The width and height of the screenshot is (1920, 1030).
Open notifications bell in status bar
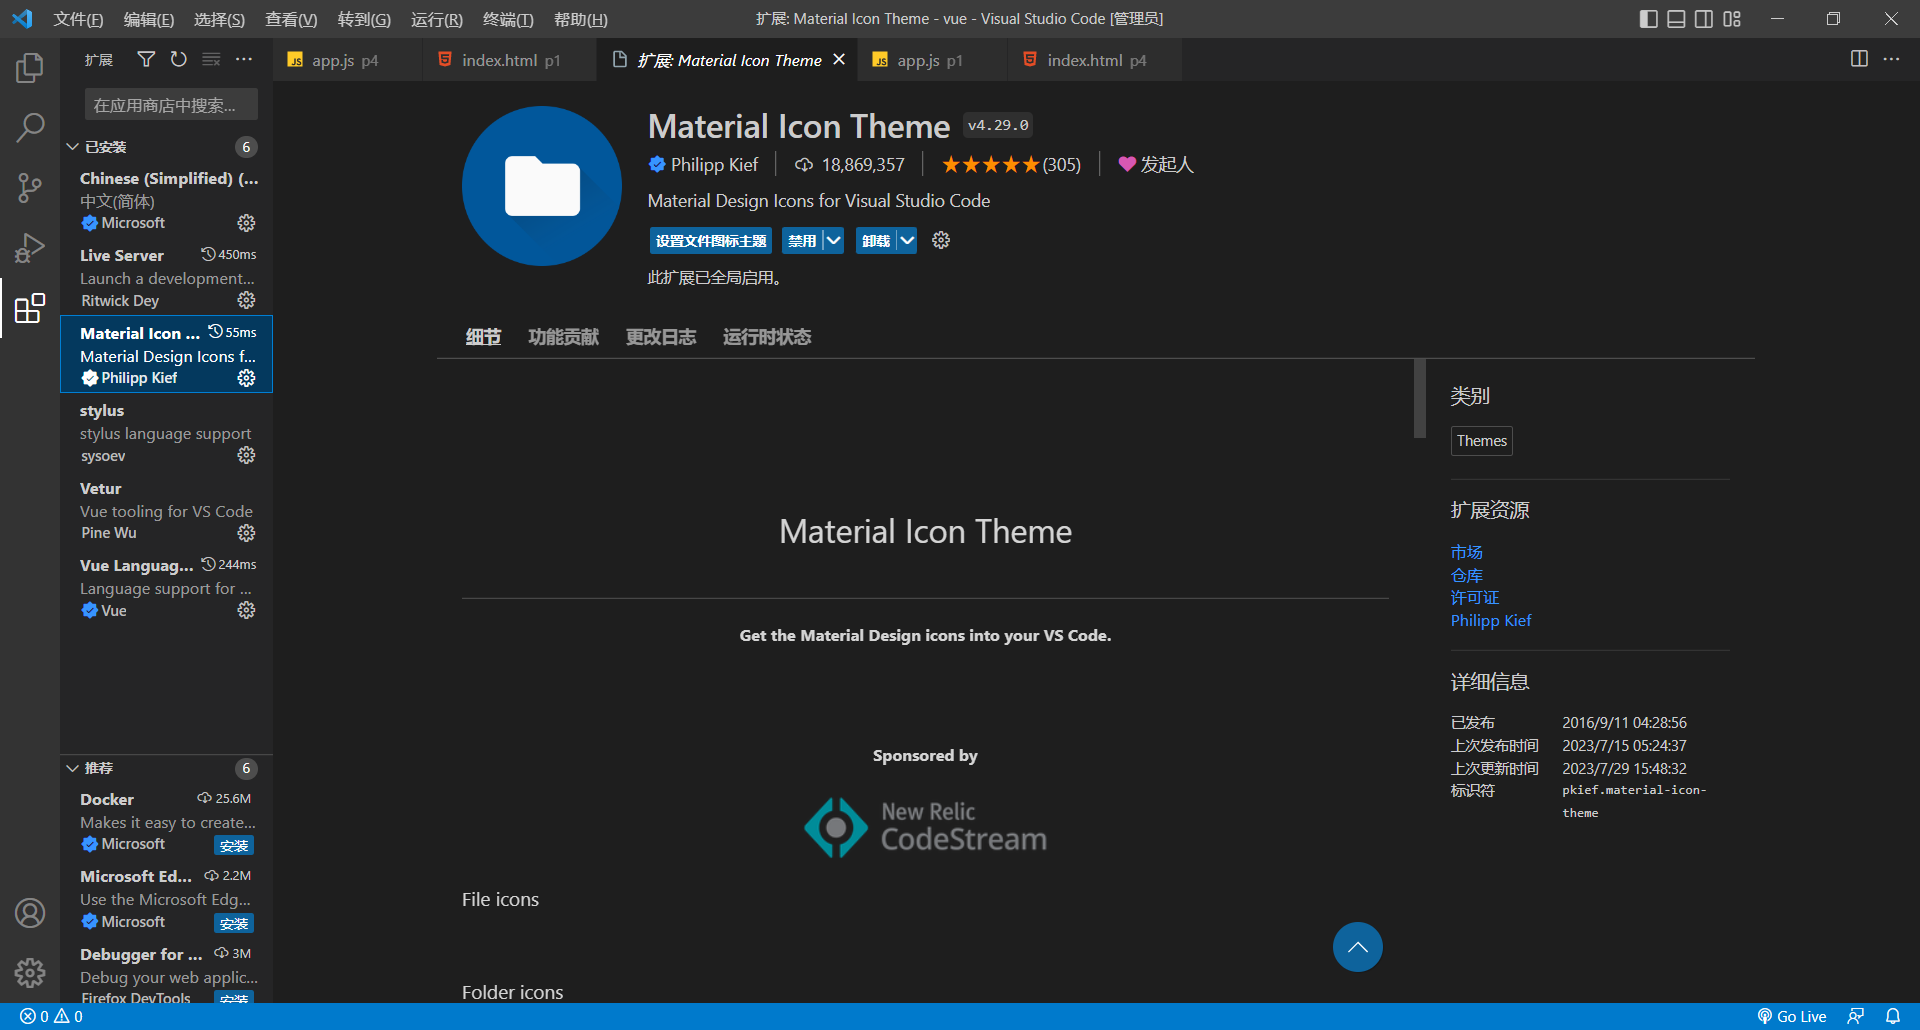click(1893, 1016)
